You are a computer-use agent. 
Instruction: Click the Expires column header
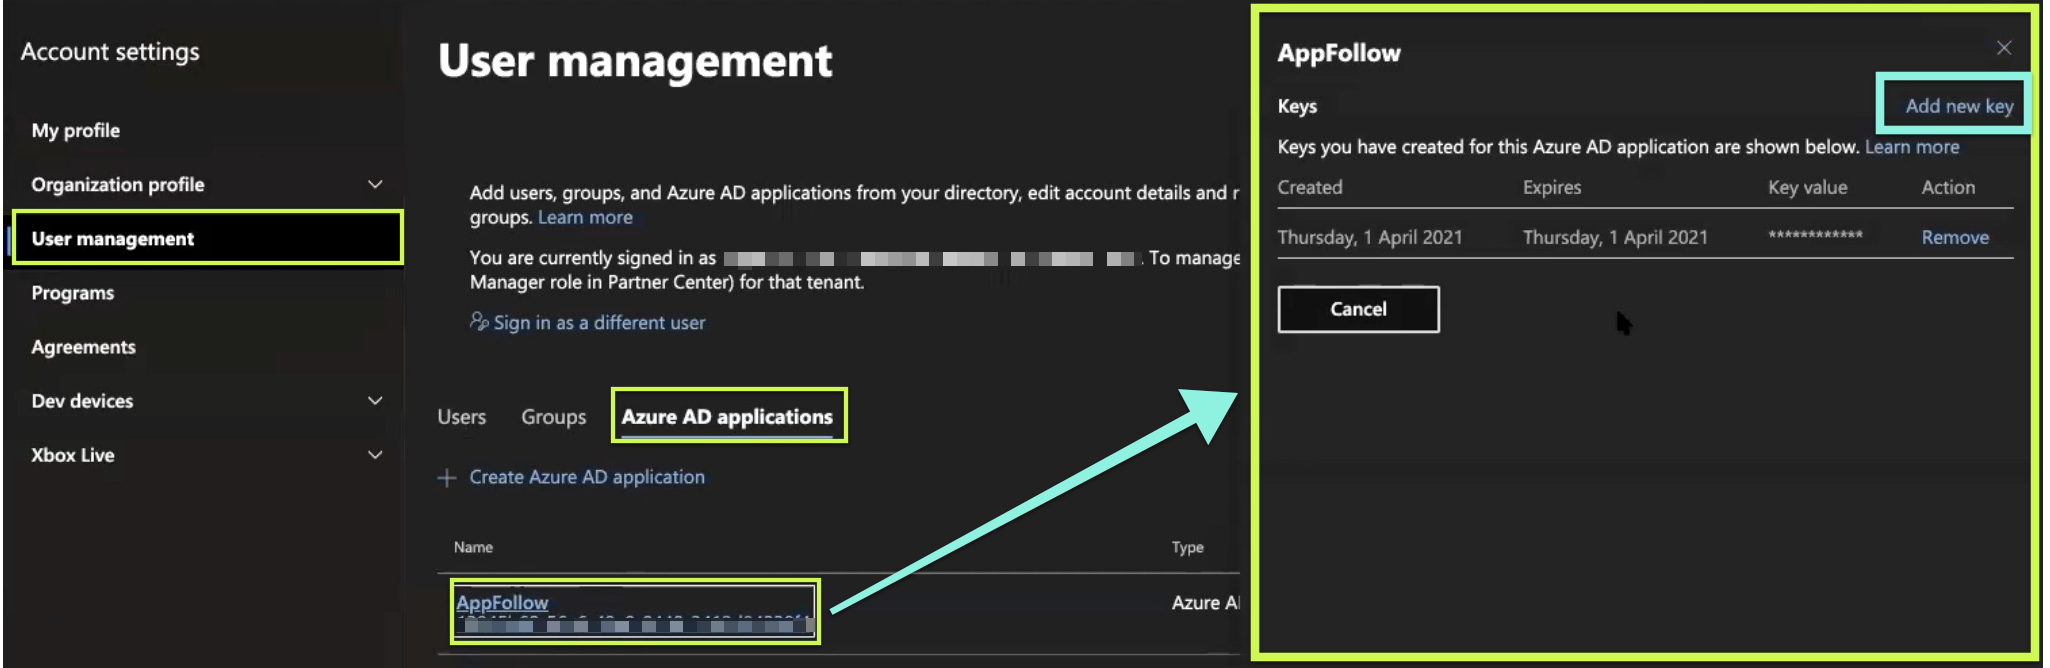(x=1552, y=187)
